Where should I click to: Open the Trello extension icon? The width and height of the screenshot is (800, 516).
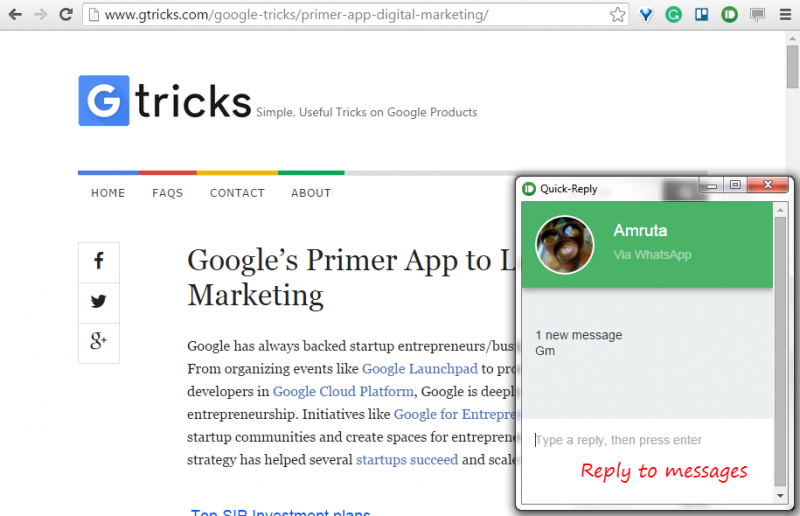tap(702, 14)
